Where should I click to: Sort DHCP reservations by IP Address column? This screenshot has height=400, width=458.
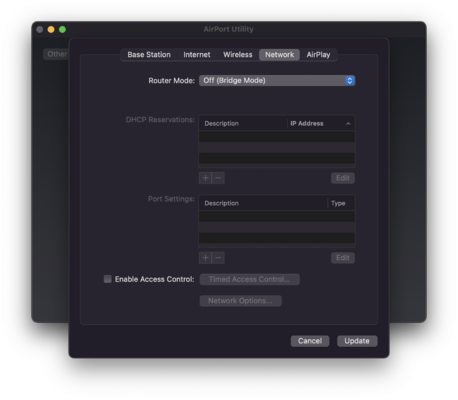(x=320, y=123)
